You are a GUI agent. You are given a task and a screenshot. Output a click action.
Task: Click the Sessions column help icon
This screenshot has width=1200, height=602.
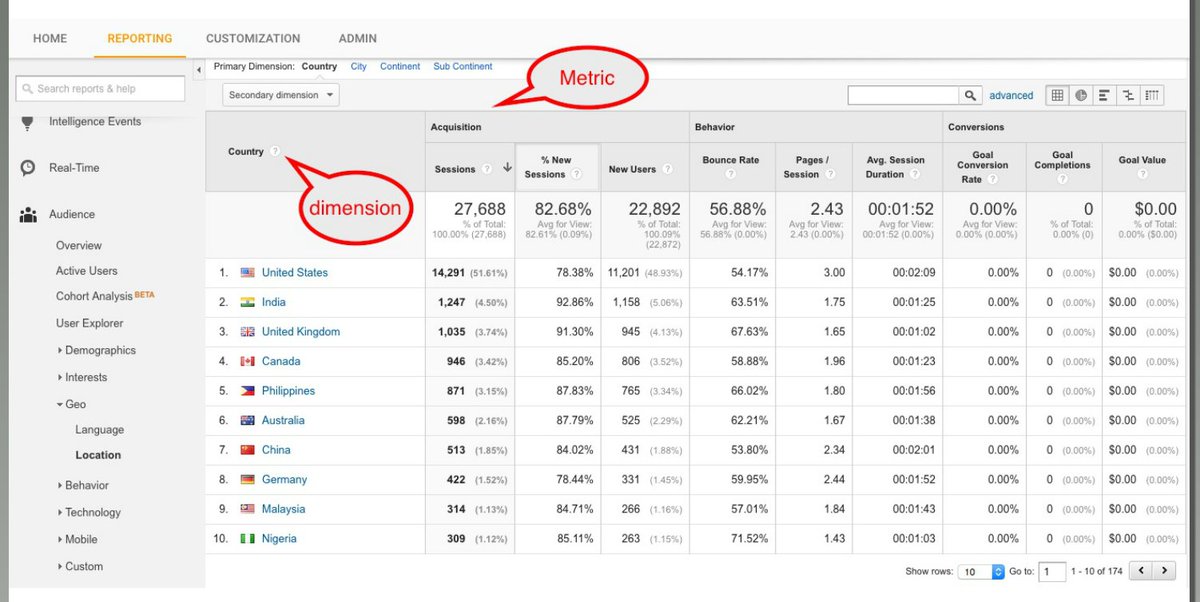[487, 169]
